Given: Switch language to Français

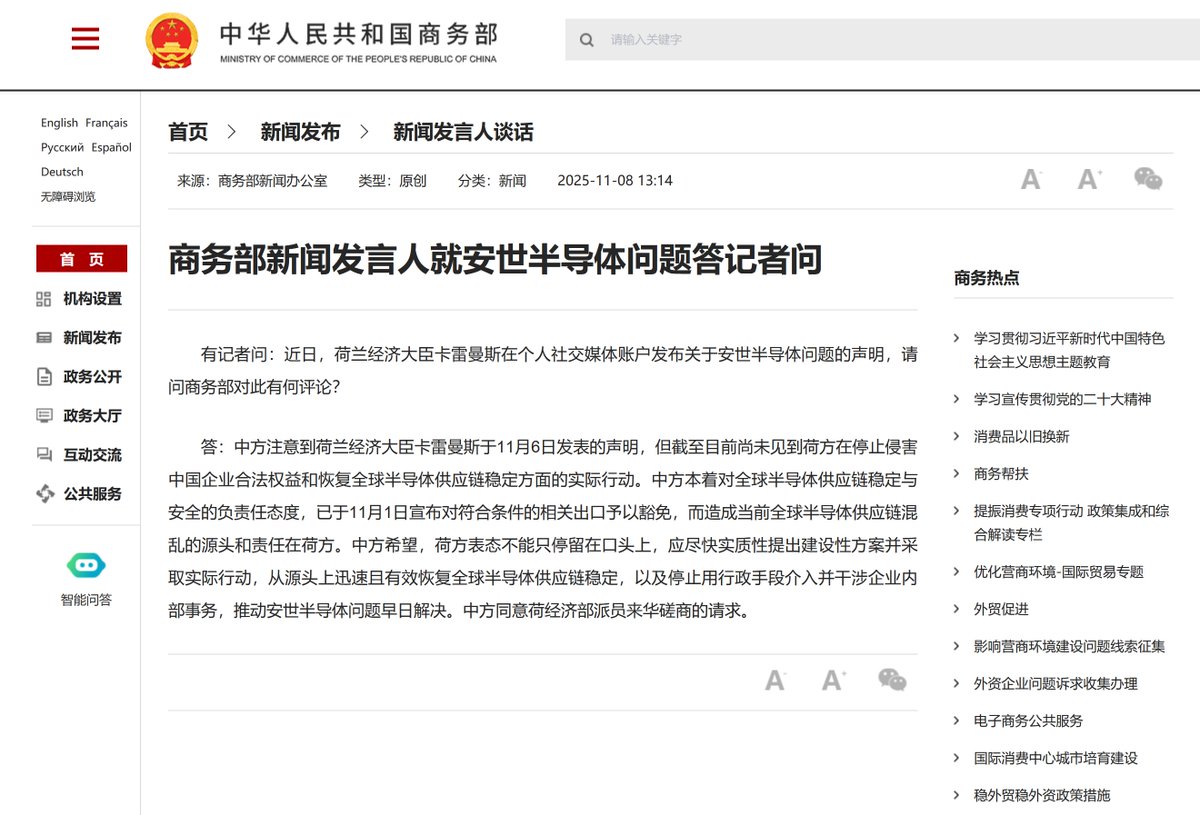Looking at the screenshot, I should pyautogui.click(x=107, y=123).
